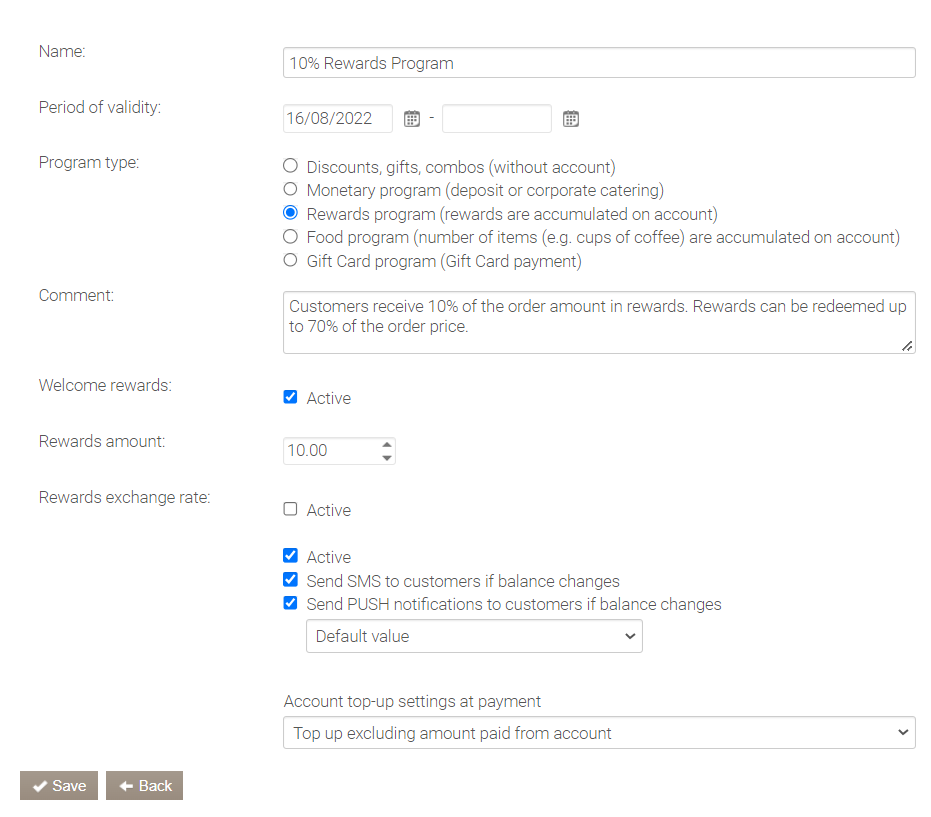
Task: Select Gift Card program type
Action: tap(291, 260)
